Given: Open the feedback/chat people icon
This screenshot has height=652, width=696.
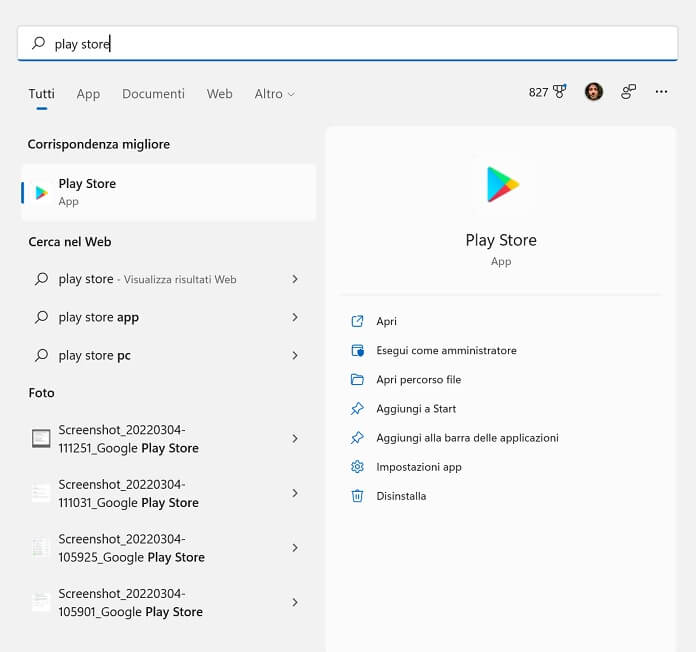Looking at the screenshot, I should tap(628, 92).
